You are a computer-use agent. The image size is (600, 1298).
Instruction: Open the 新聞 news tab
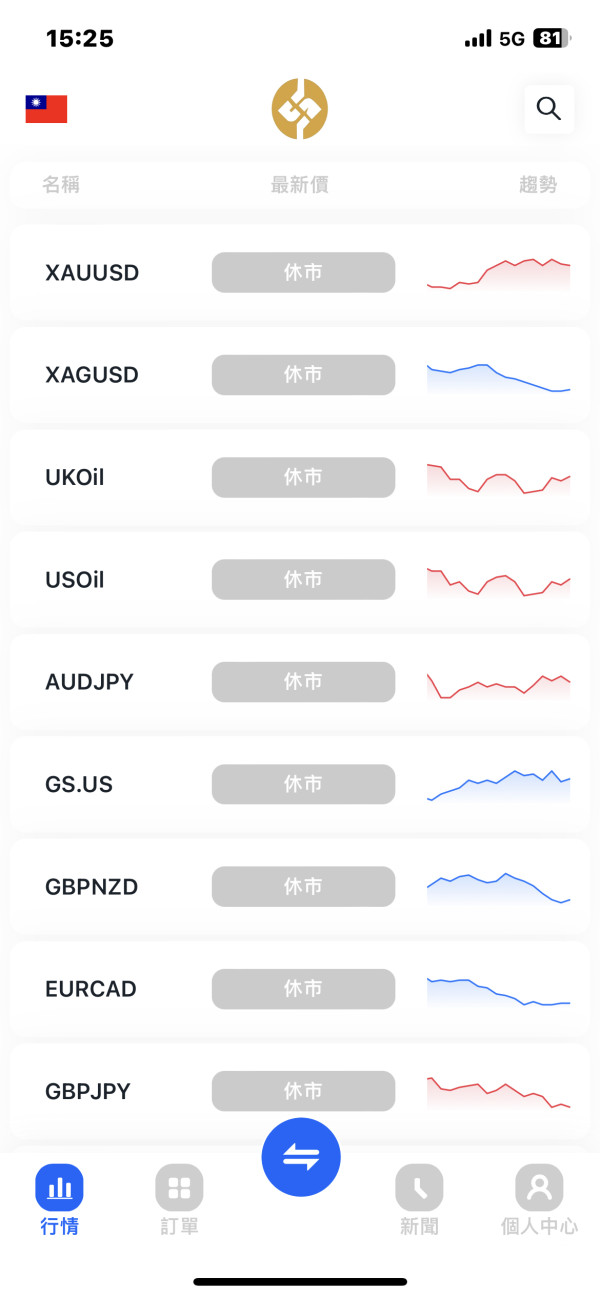[419, 1200]
